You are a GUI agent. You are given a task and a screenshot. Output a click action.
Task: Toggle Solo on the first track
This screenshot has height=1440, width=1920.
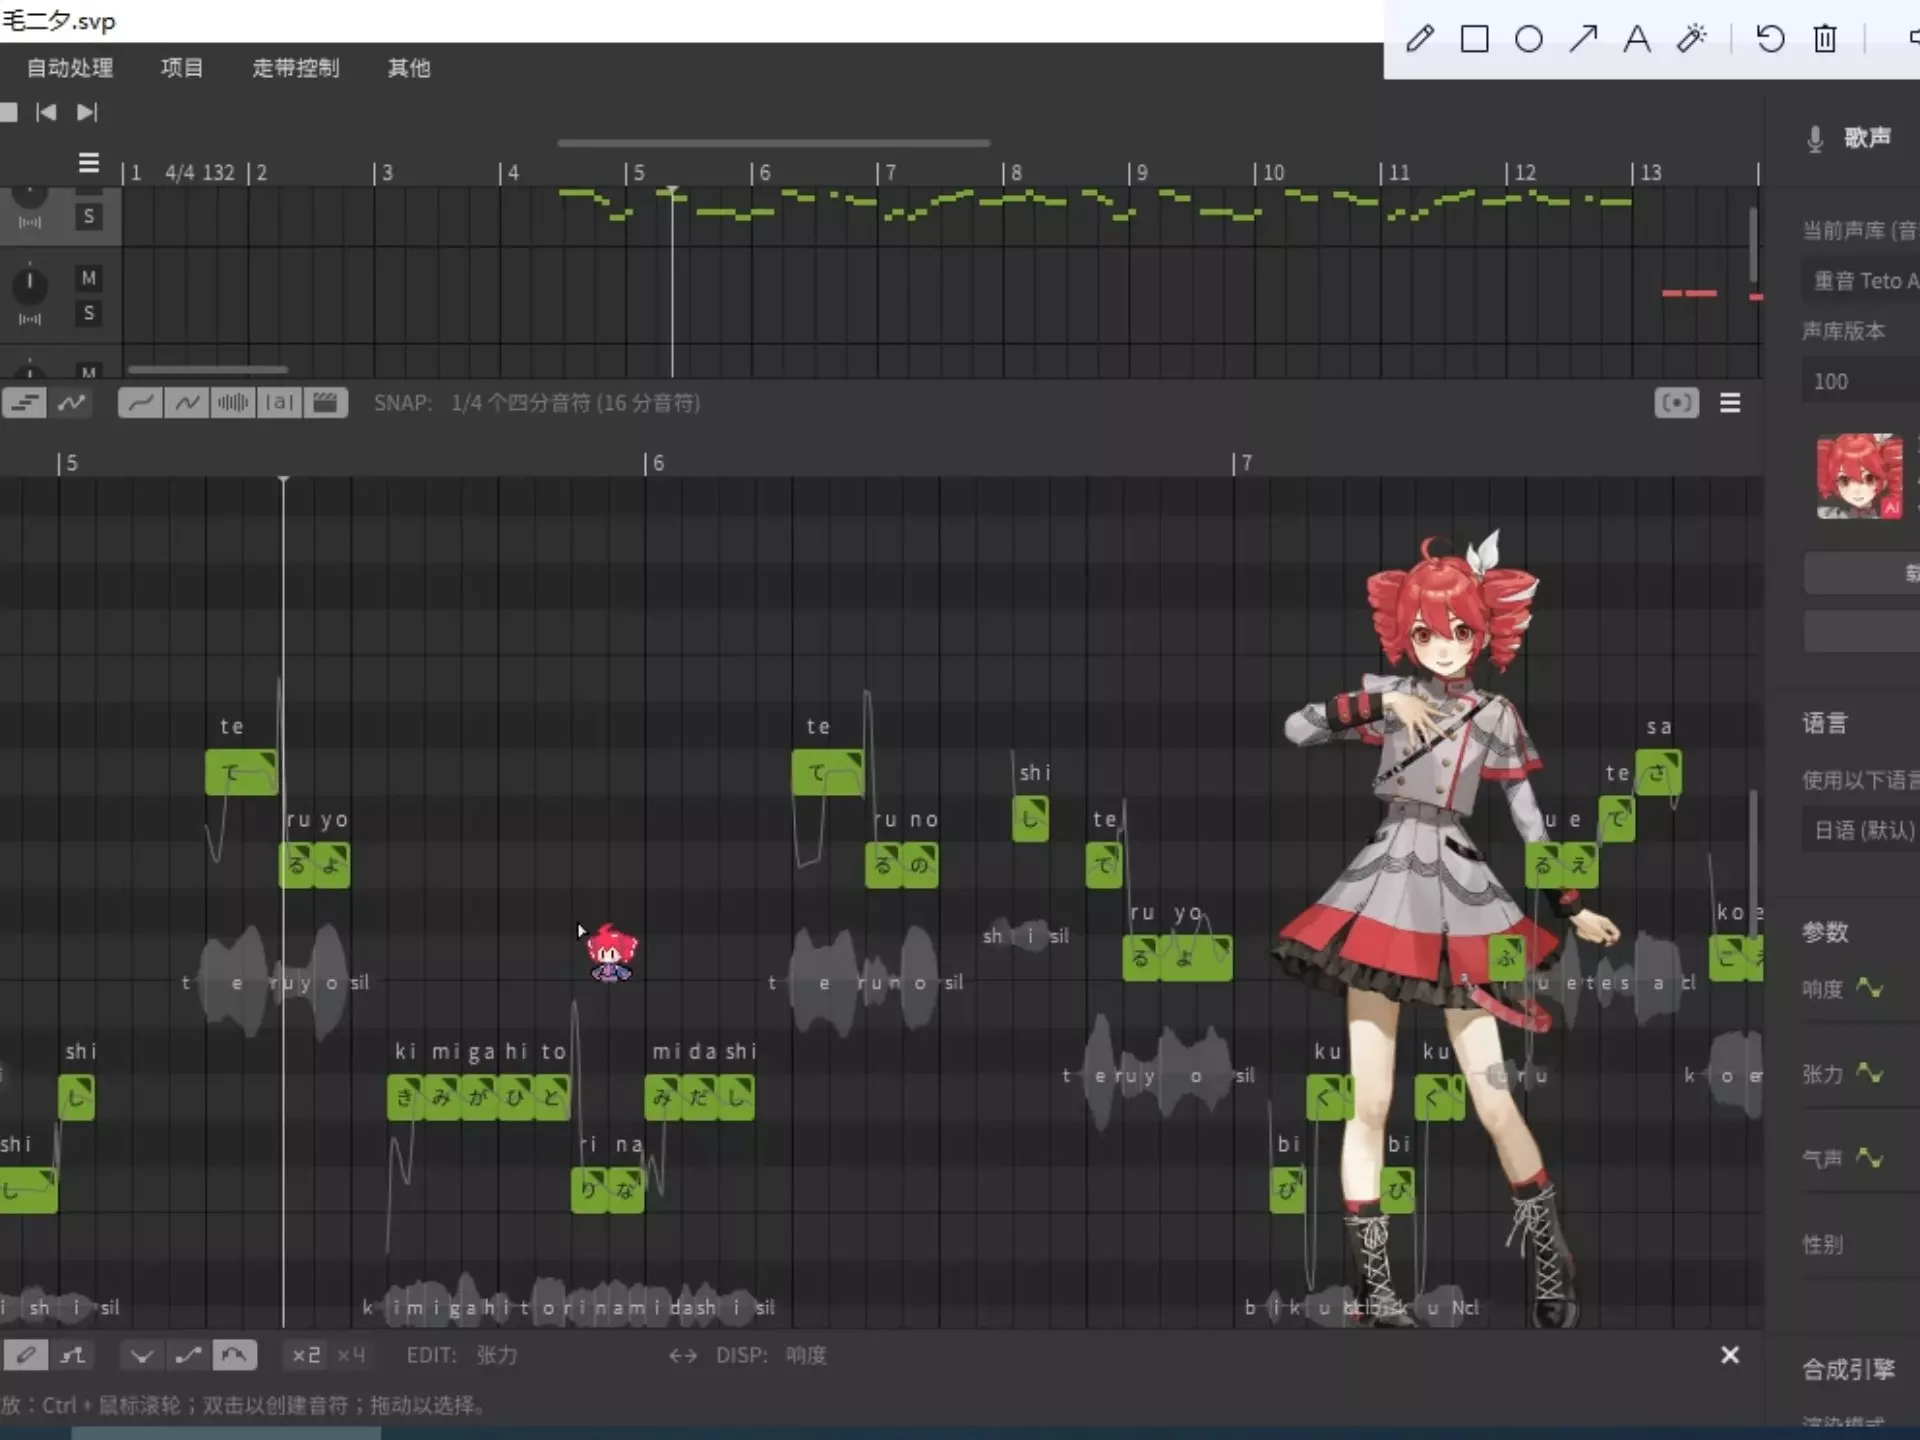click(x=89, y=216)
